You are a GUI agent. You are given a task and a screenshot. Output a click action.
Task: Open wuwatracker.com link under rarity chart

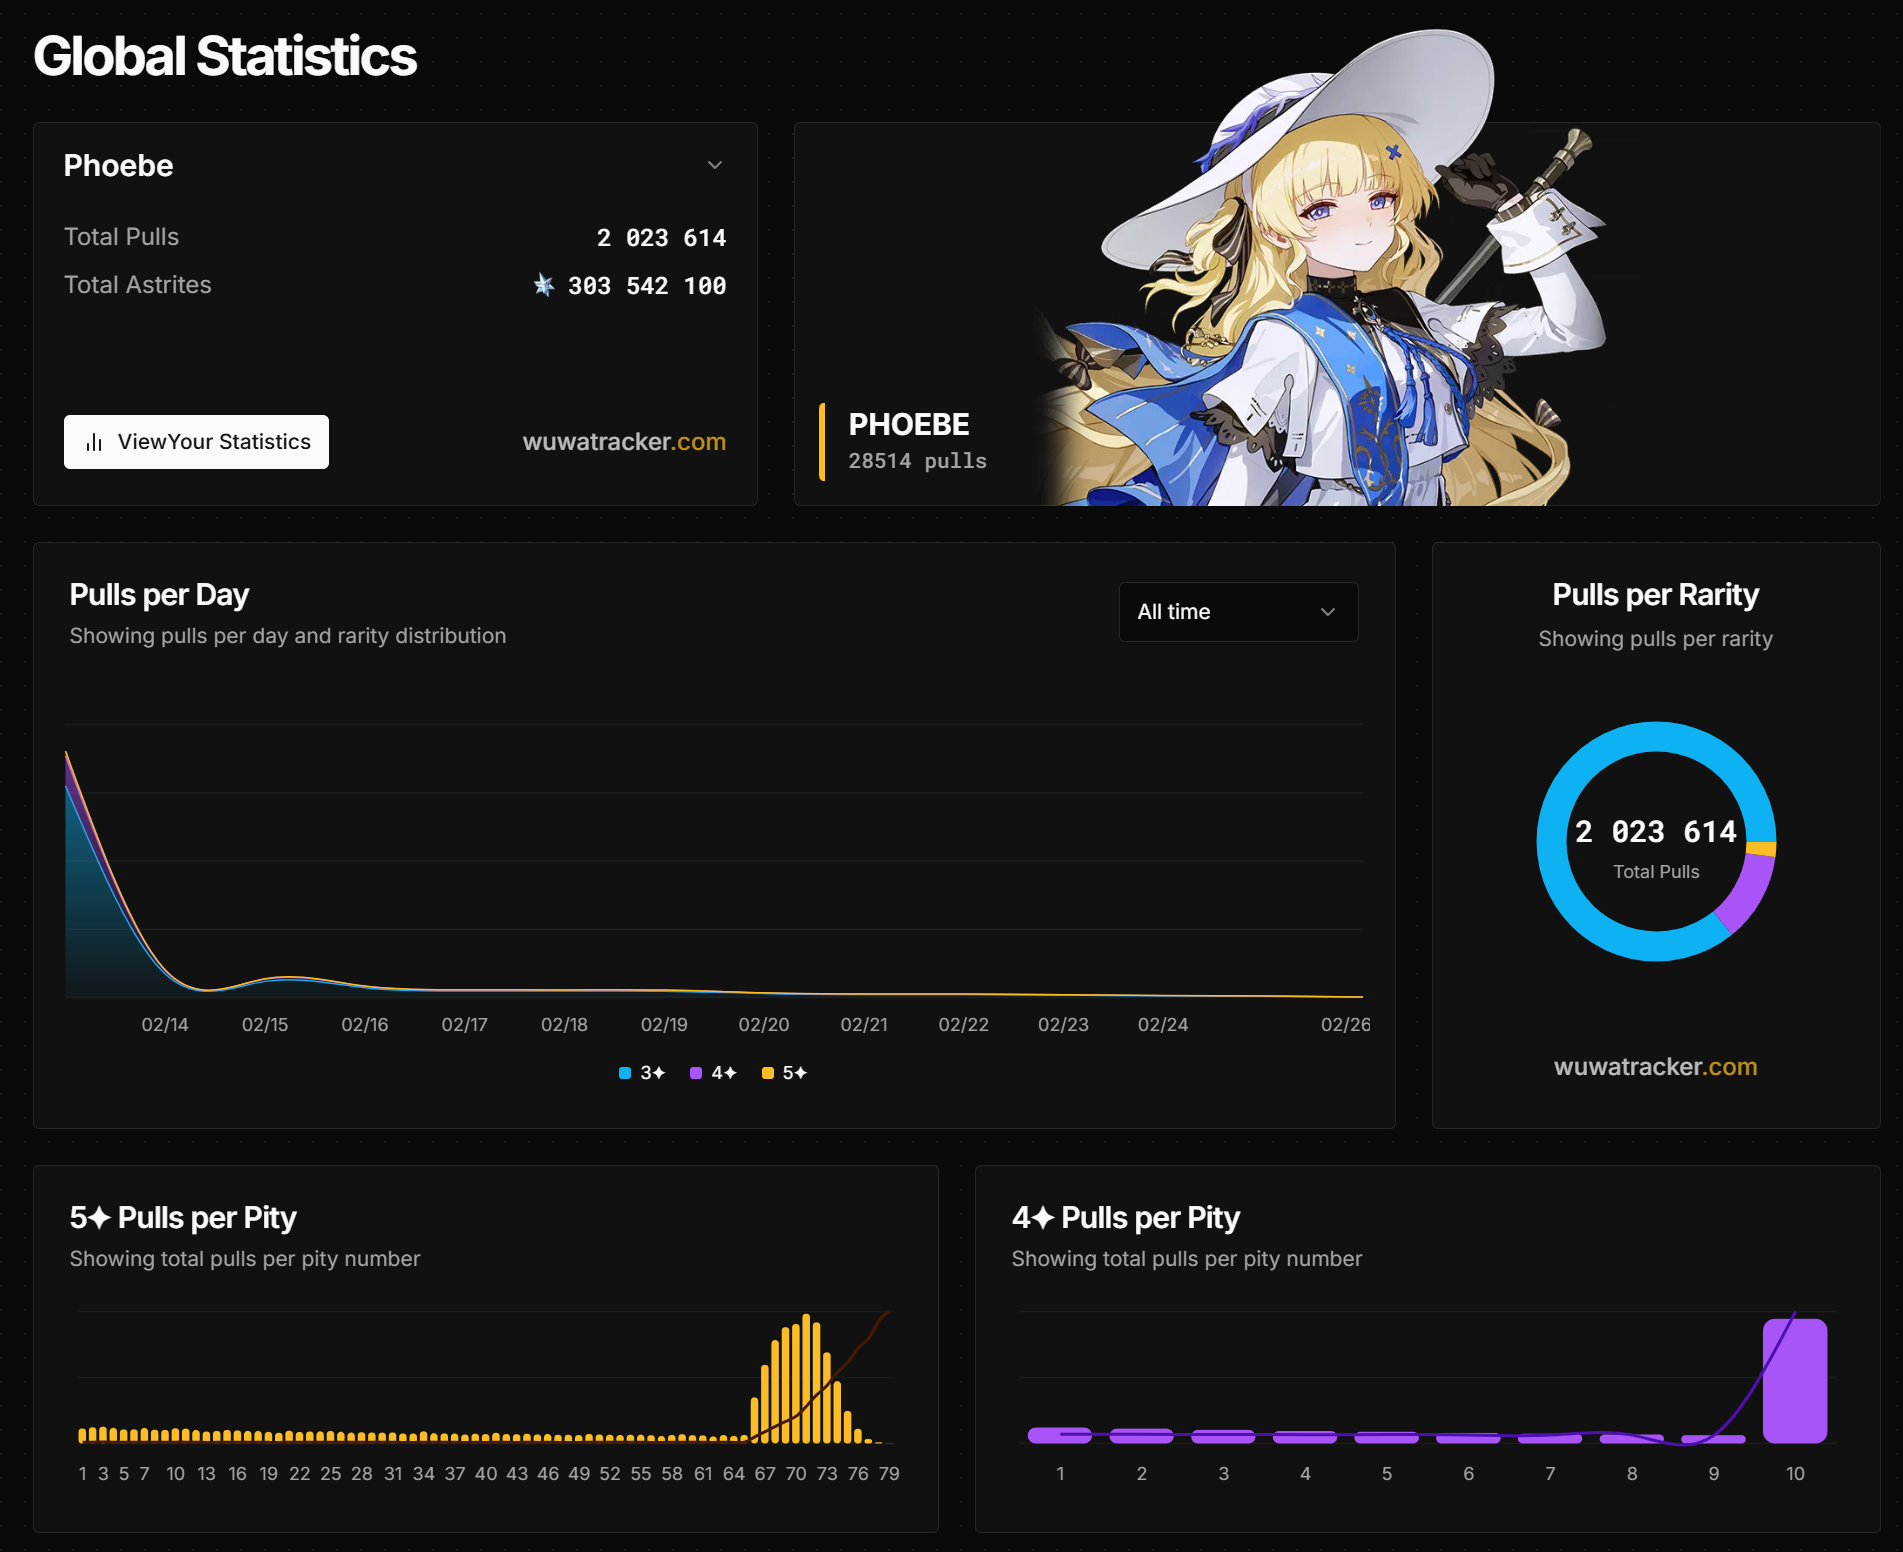coord(1655,1066)
